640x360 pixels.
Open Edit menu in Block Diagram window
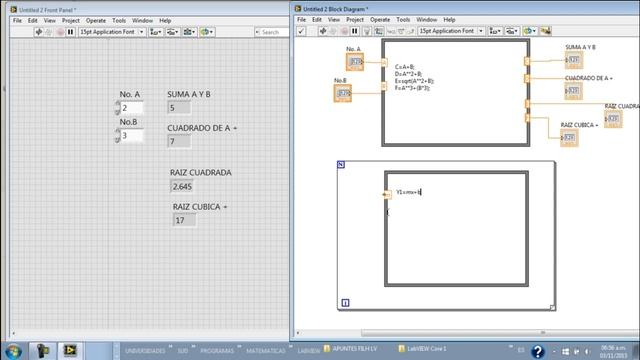pos(317,20)
